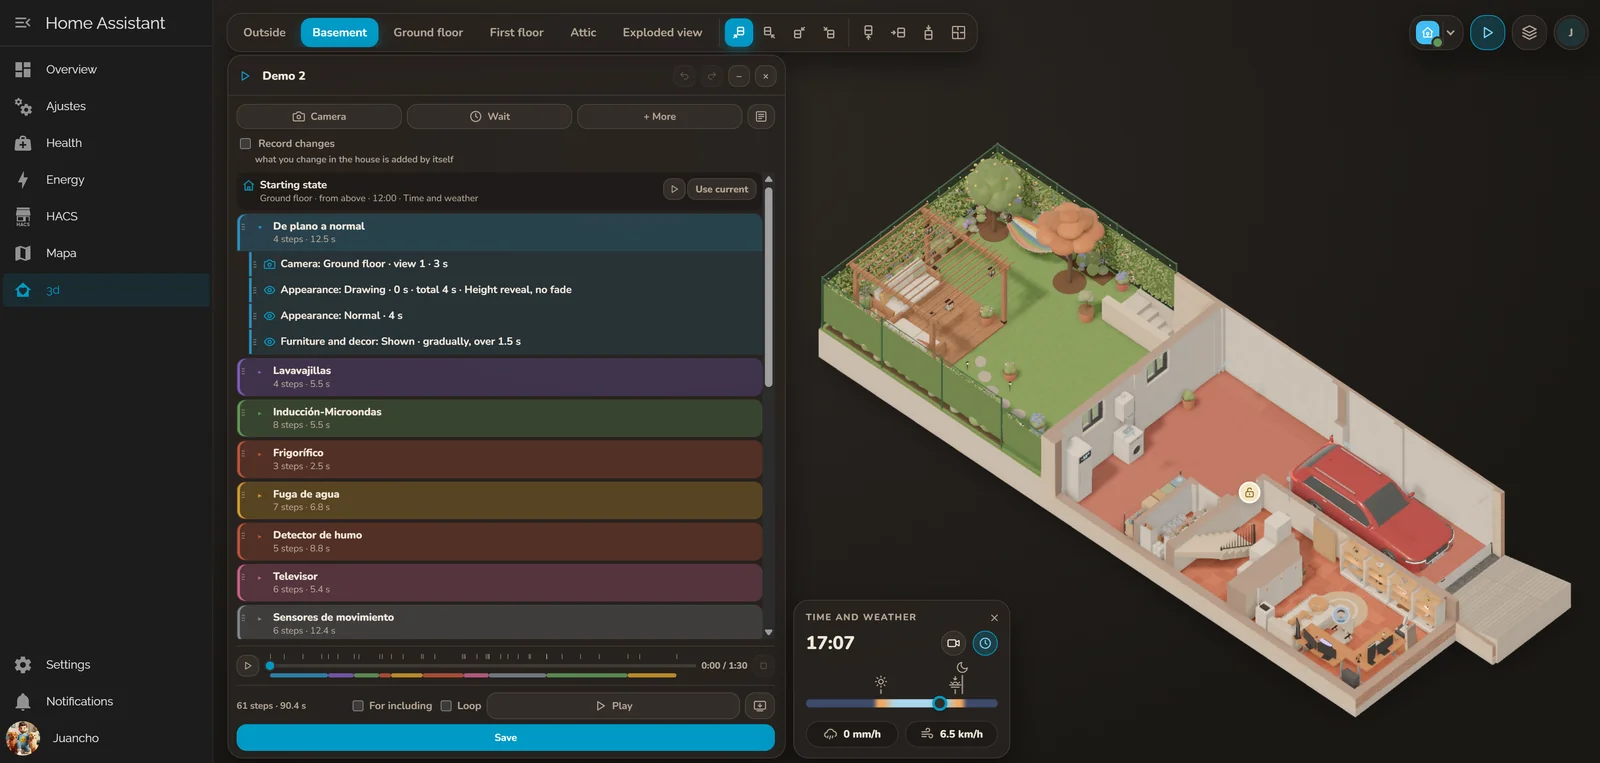Click the timeline playhead at 0:00
The height and width of the screenshot is (763, 1600).
point(270,666)
